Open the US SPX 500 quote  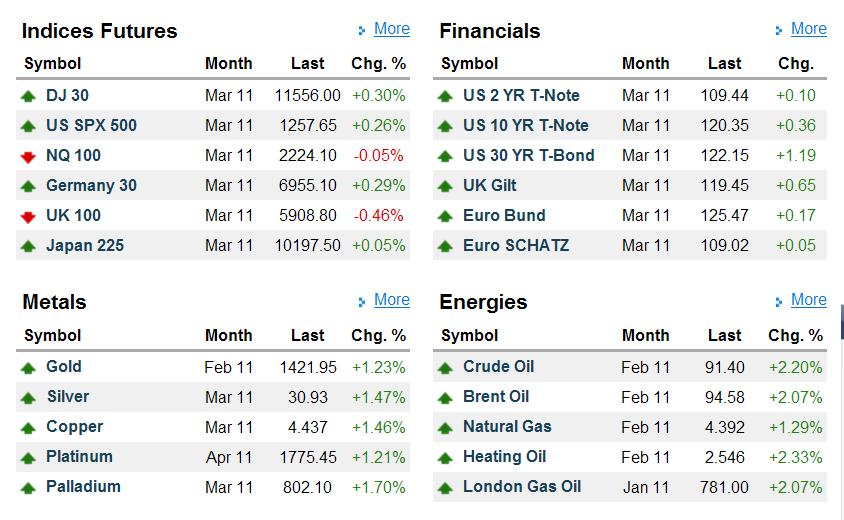(91, 126)
